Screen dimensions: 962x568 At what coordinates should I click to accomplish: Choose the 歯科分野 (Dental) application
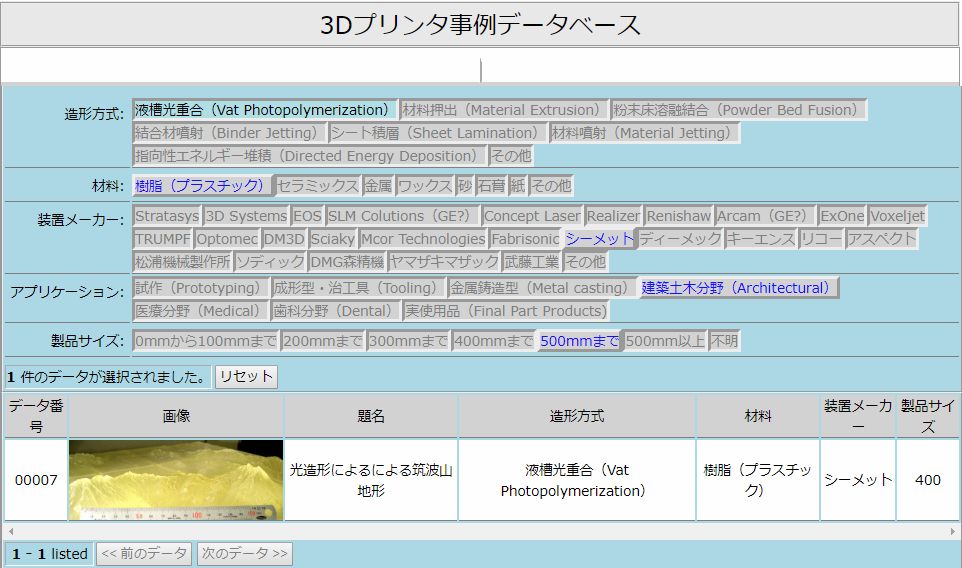tap(336, 311)
